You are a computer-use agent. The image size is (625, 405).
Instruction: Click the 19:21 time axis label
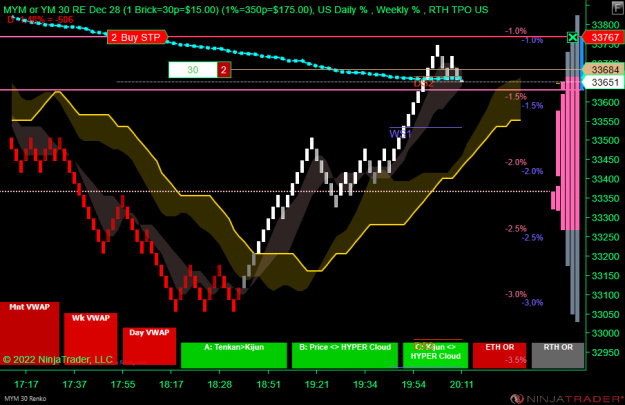[x=316, y=385]
